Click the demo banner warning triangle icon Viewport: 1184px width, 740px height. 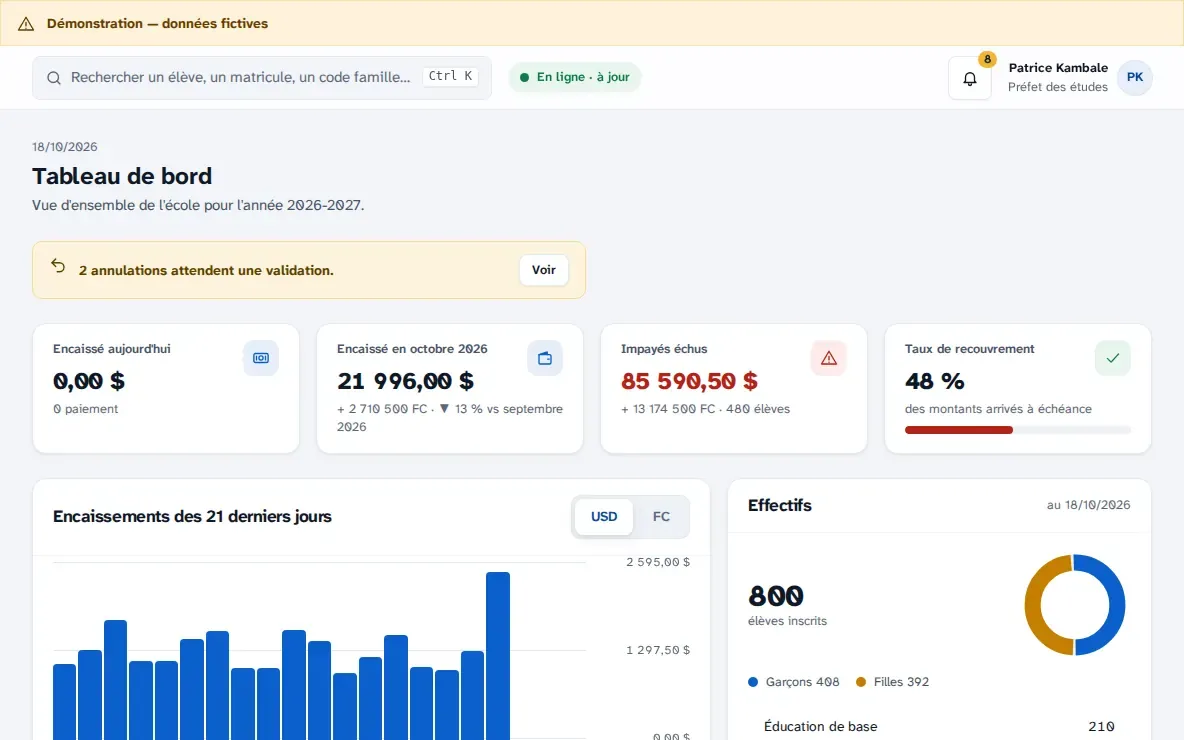point(26,23)
